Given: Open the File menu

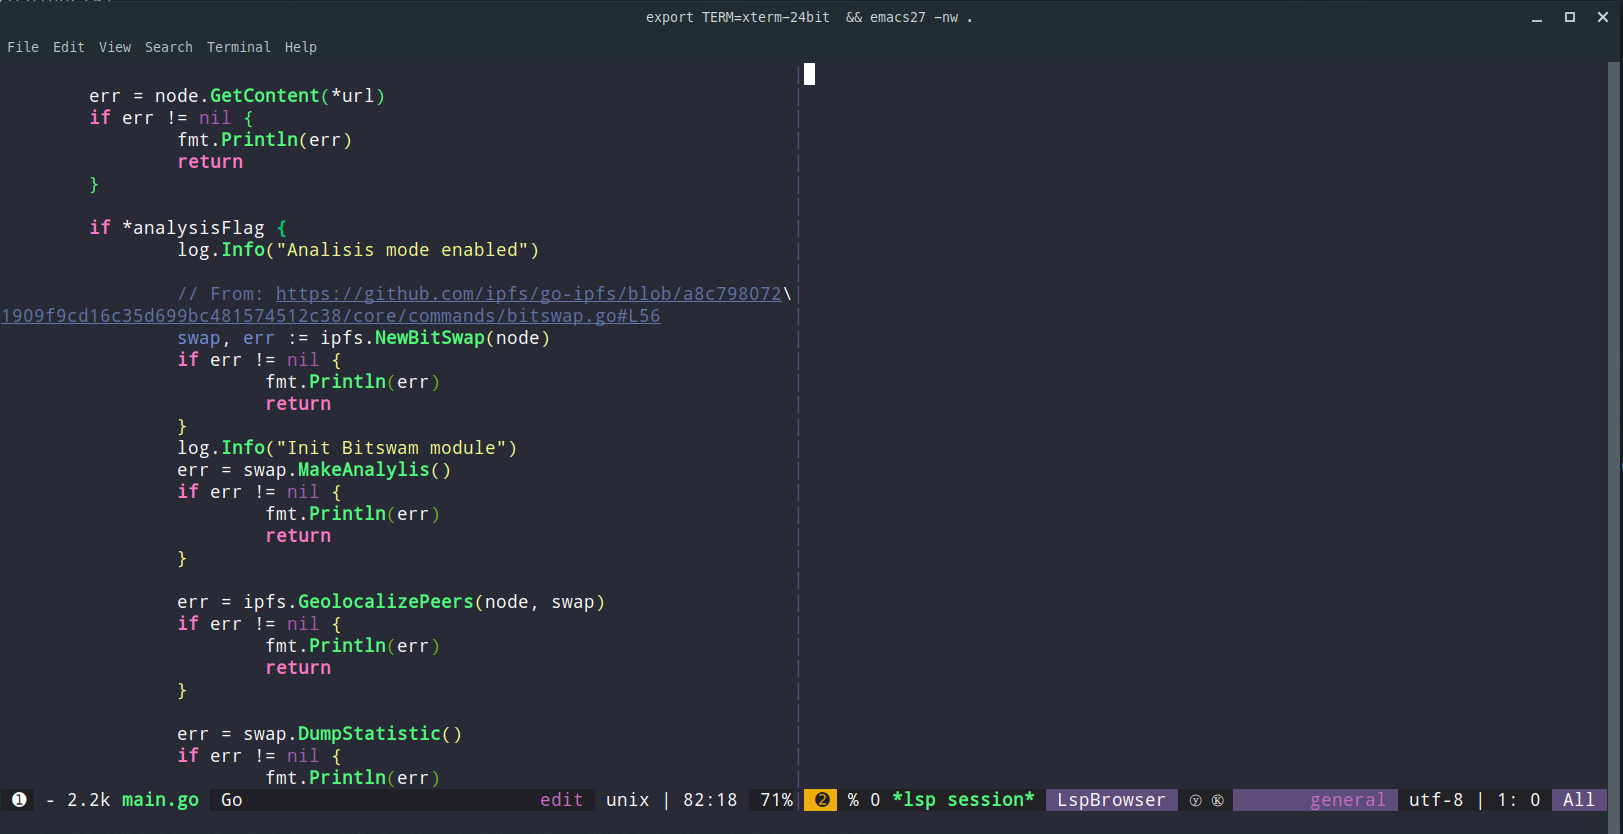Looking at the screenshot, I should (23, 47).
